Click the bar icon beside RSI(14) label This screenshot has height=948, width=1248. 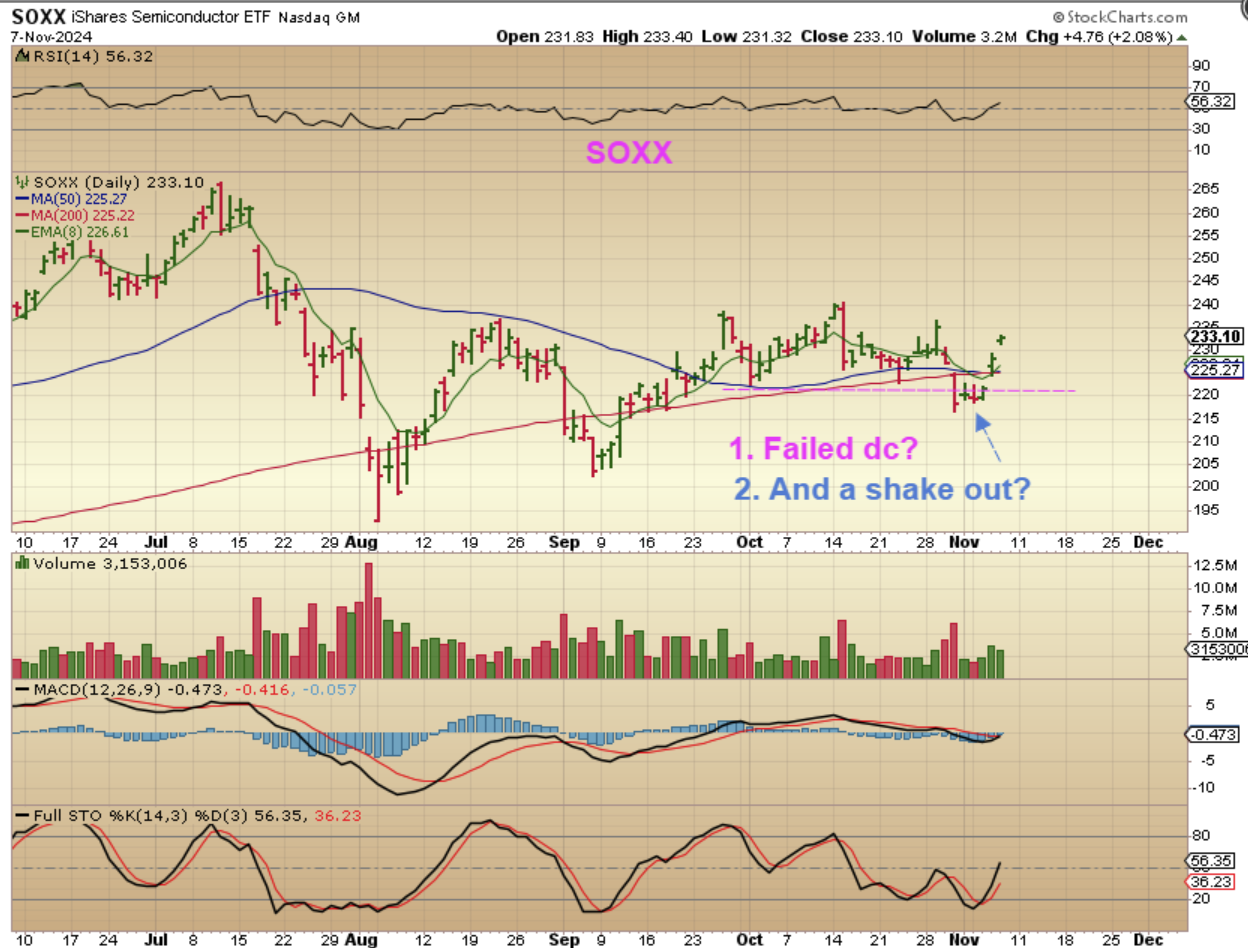click(21, 57)
